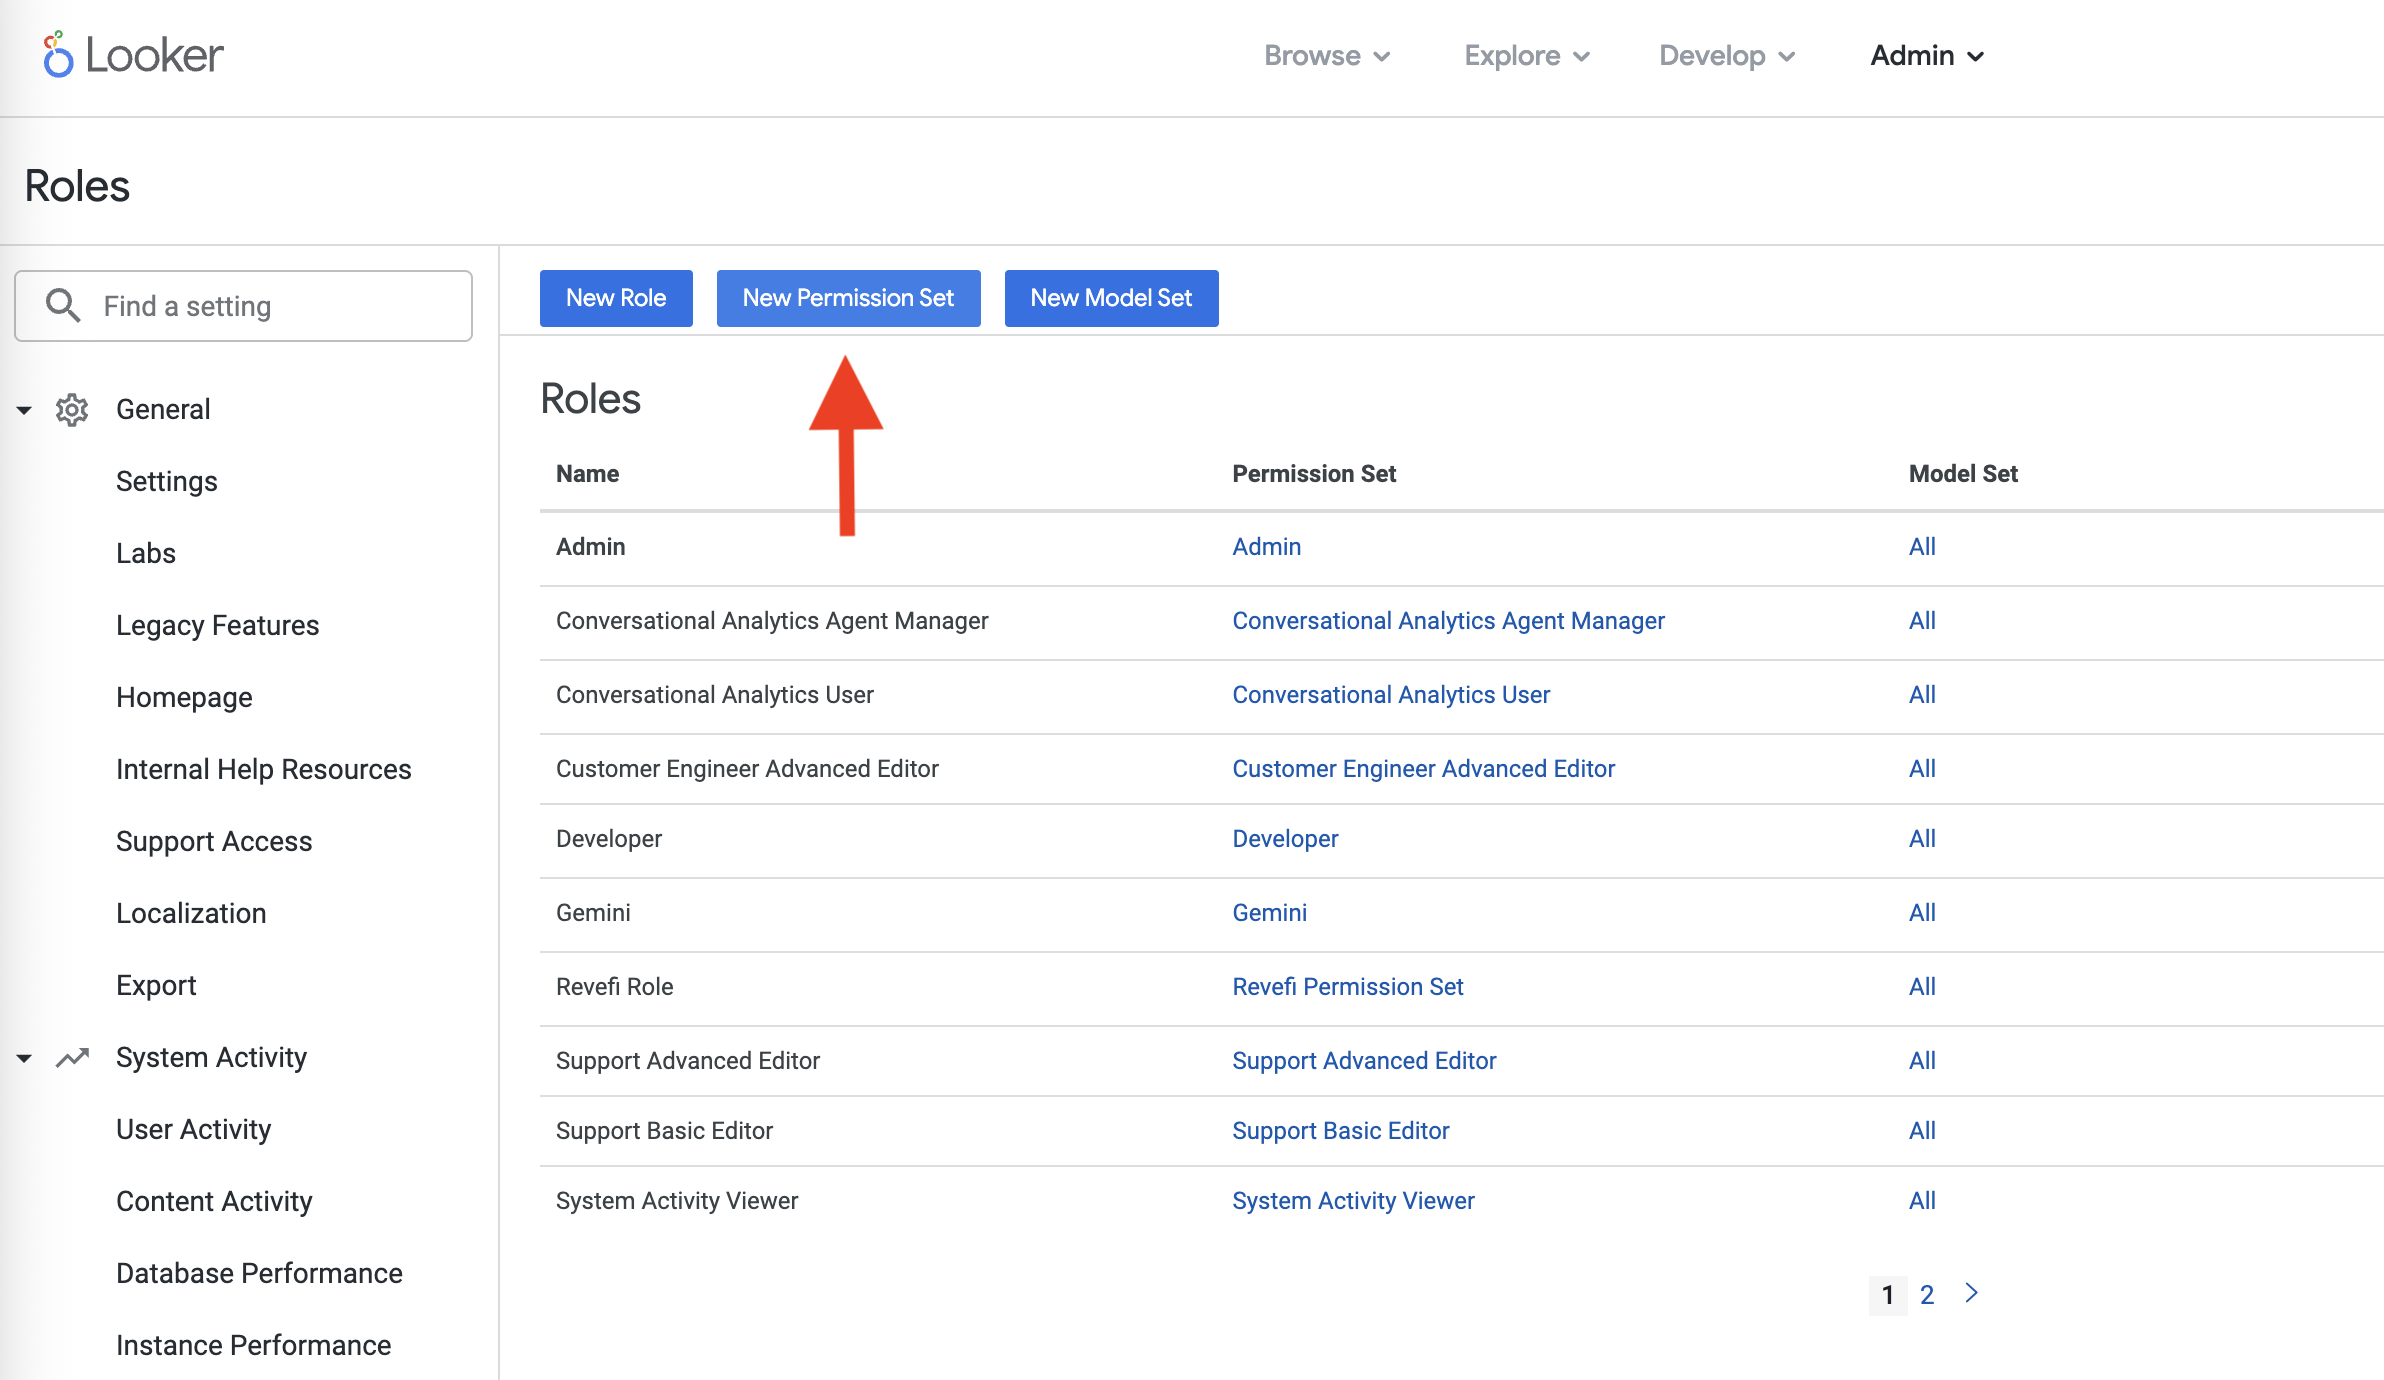2384x1380 pixels.
Task: Open the Gemini permission set link
Action: pos(1269,913)
